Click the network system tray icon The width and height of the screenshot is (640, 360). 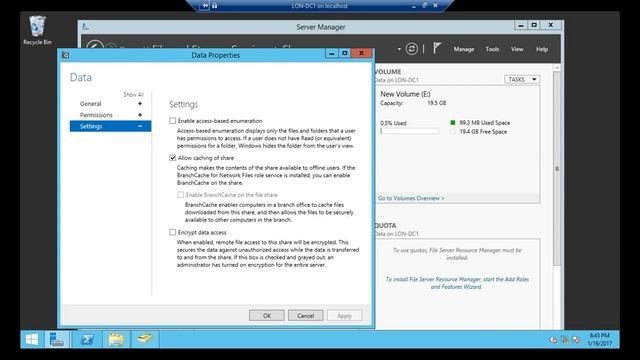click(x=565, y=340)
